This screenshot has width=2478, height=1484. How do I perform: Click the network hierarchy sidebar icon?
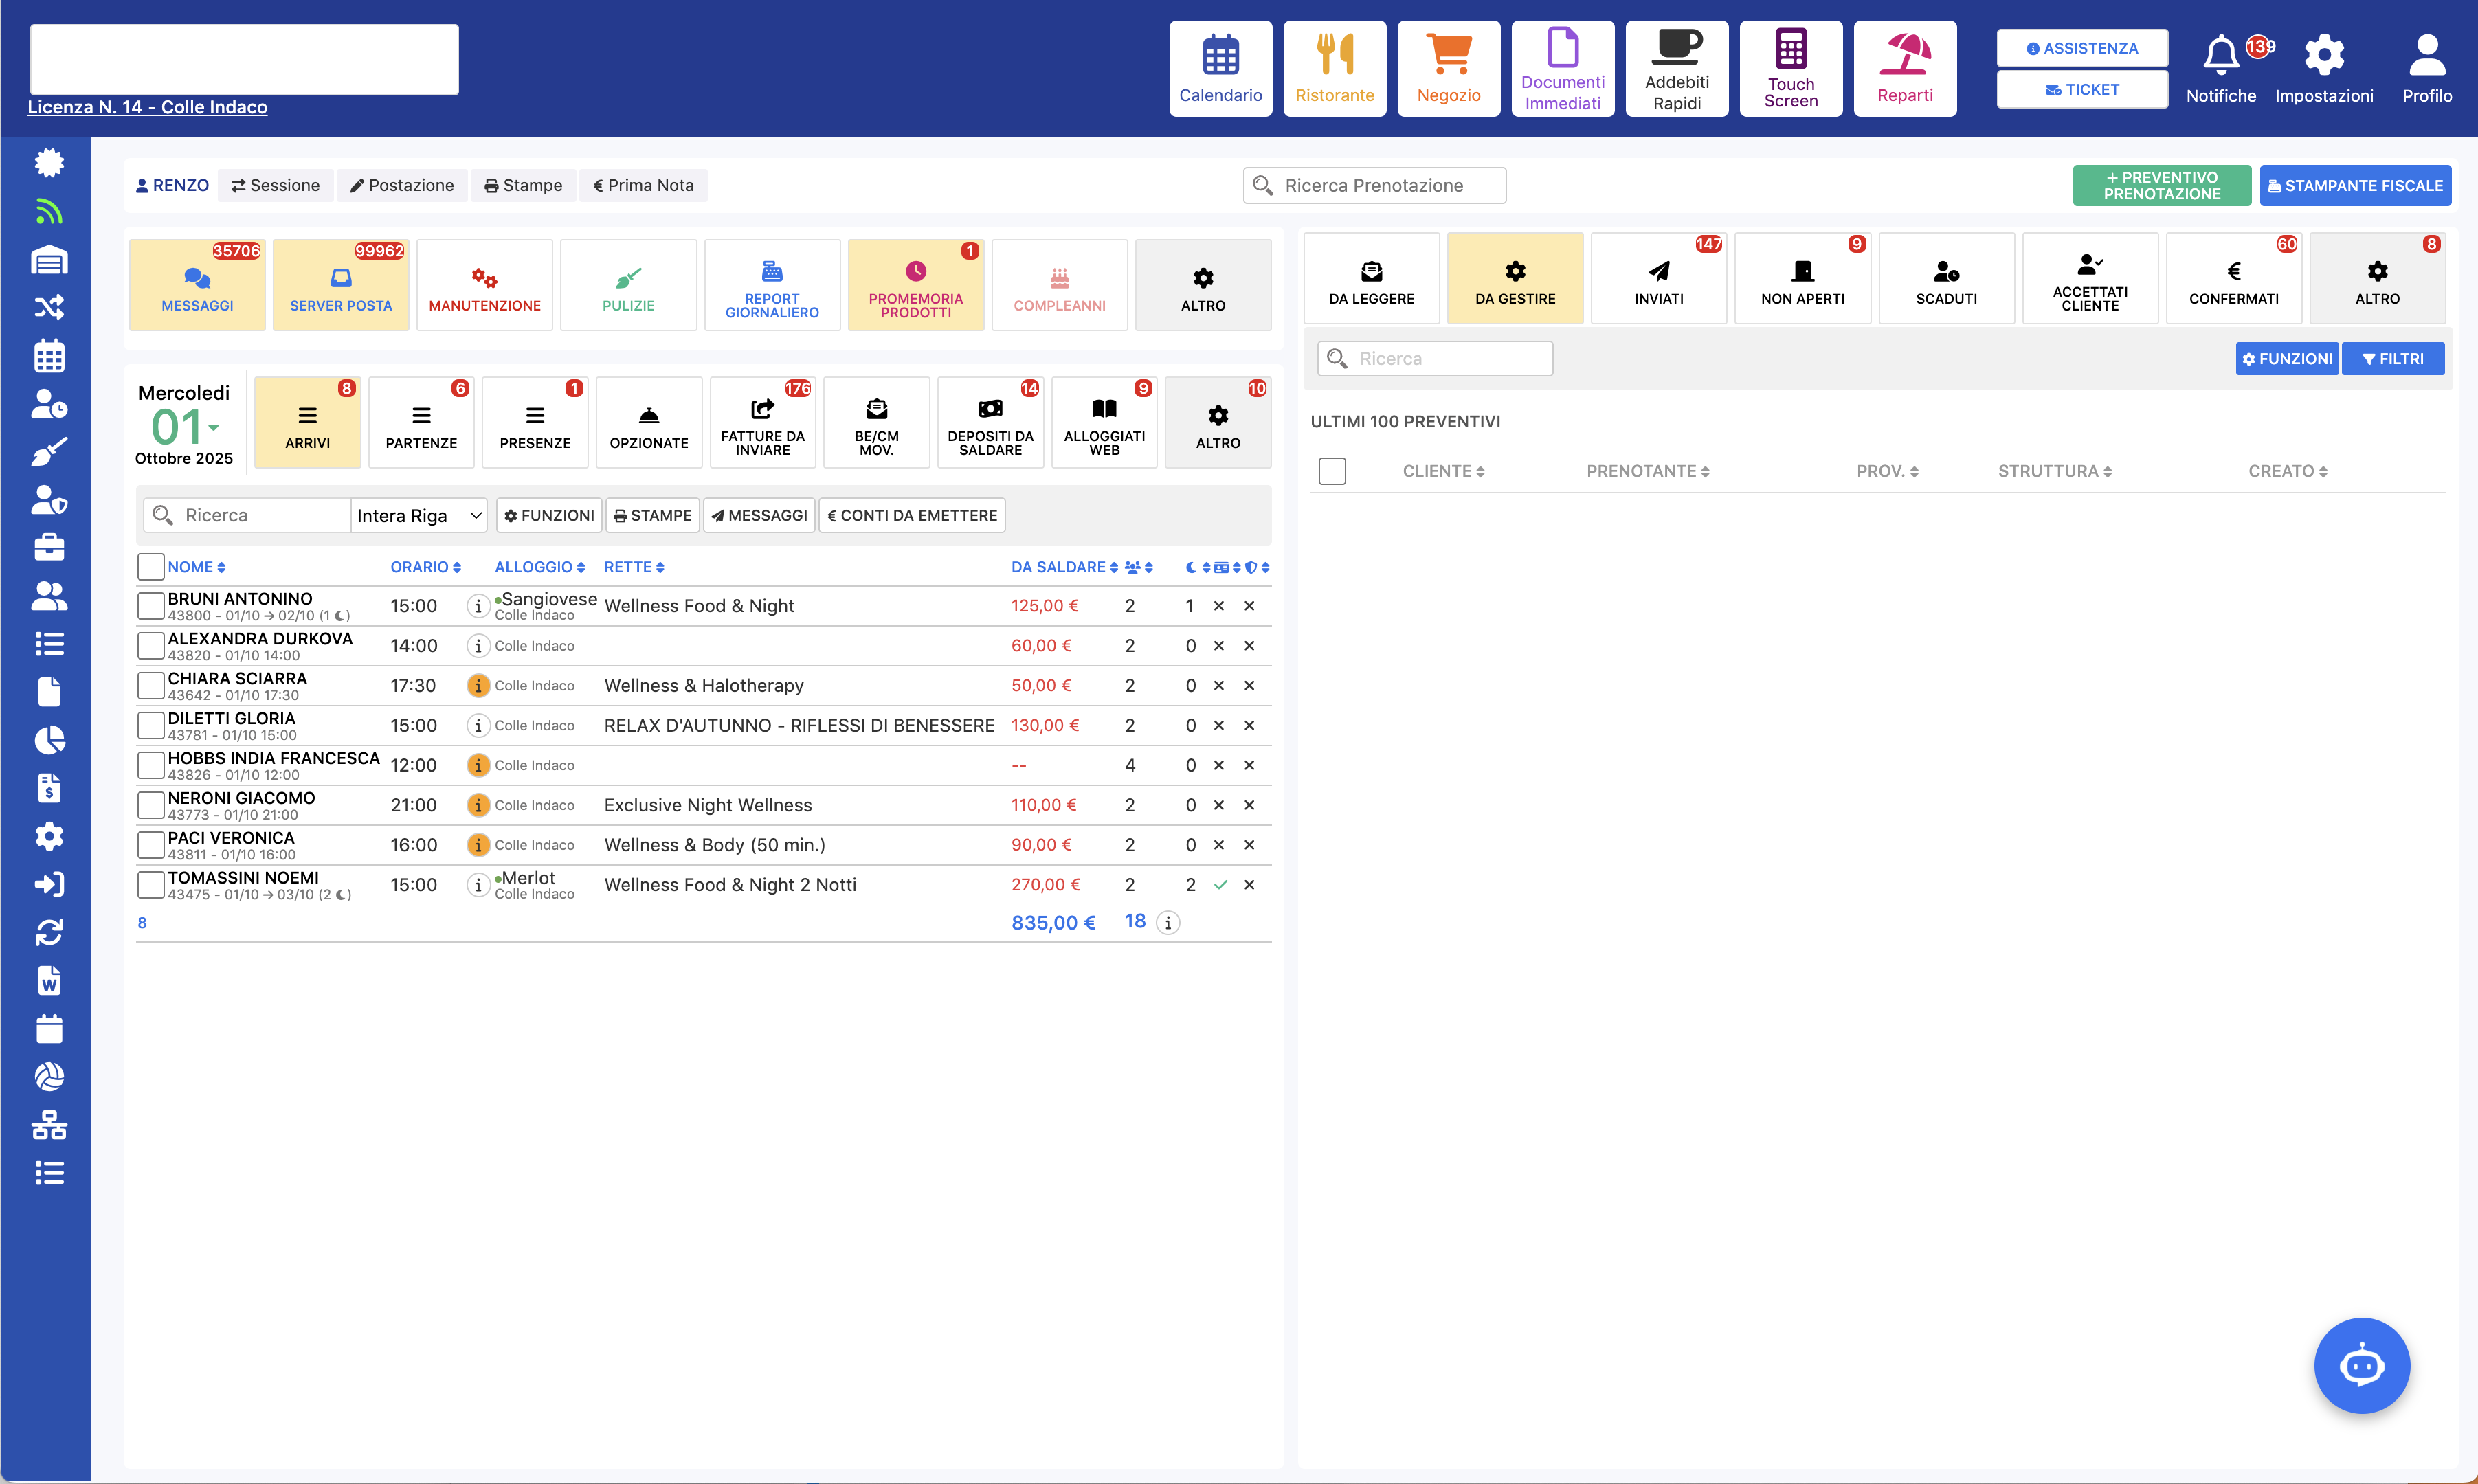(49, 1125)
